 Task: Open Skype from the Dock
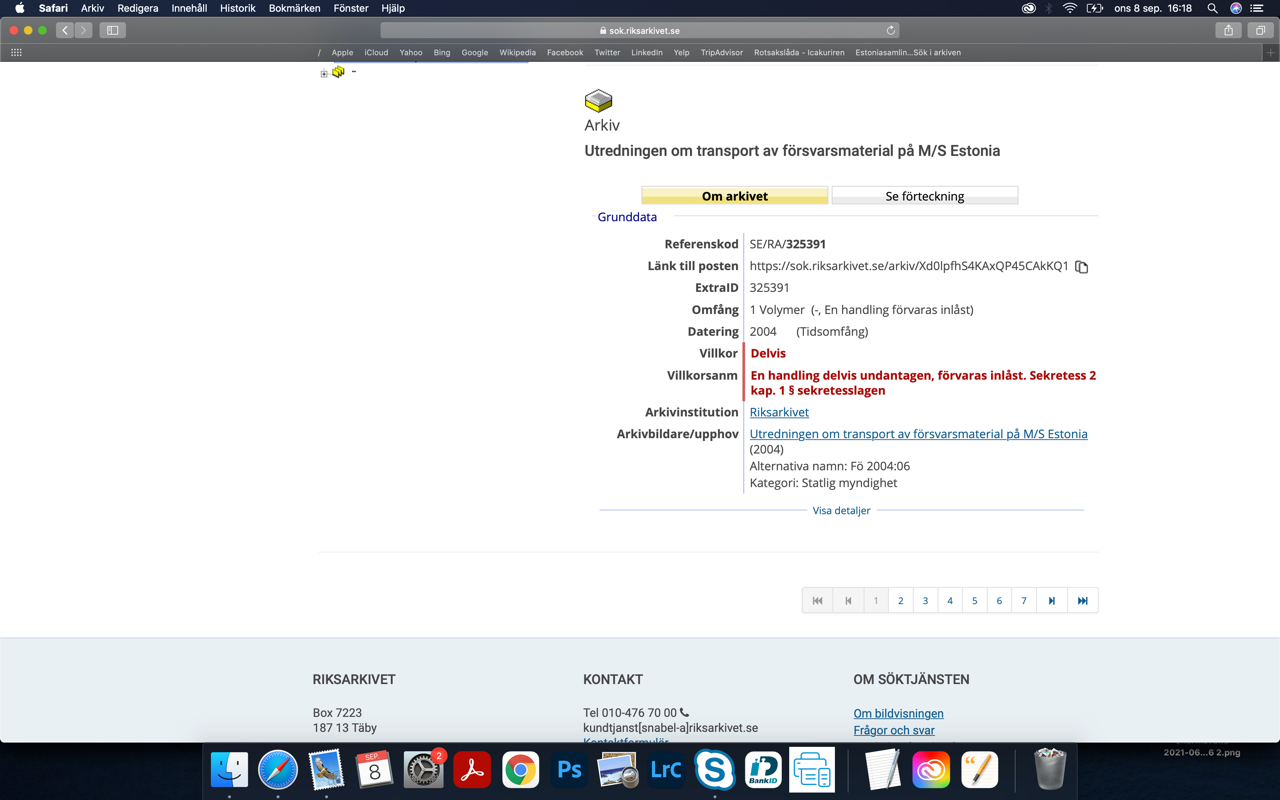714,770
